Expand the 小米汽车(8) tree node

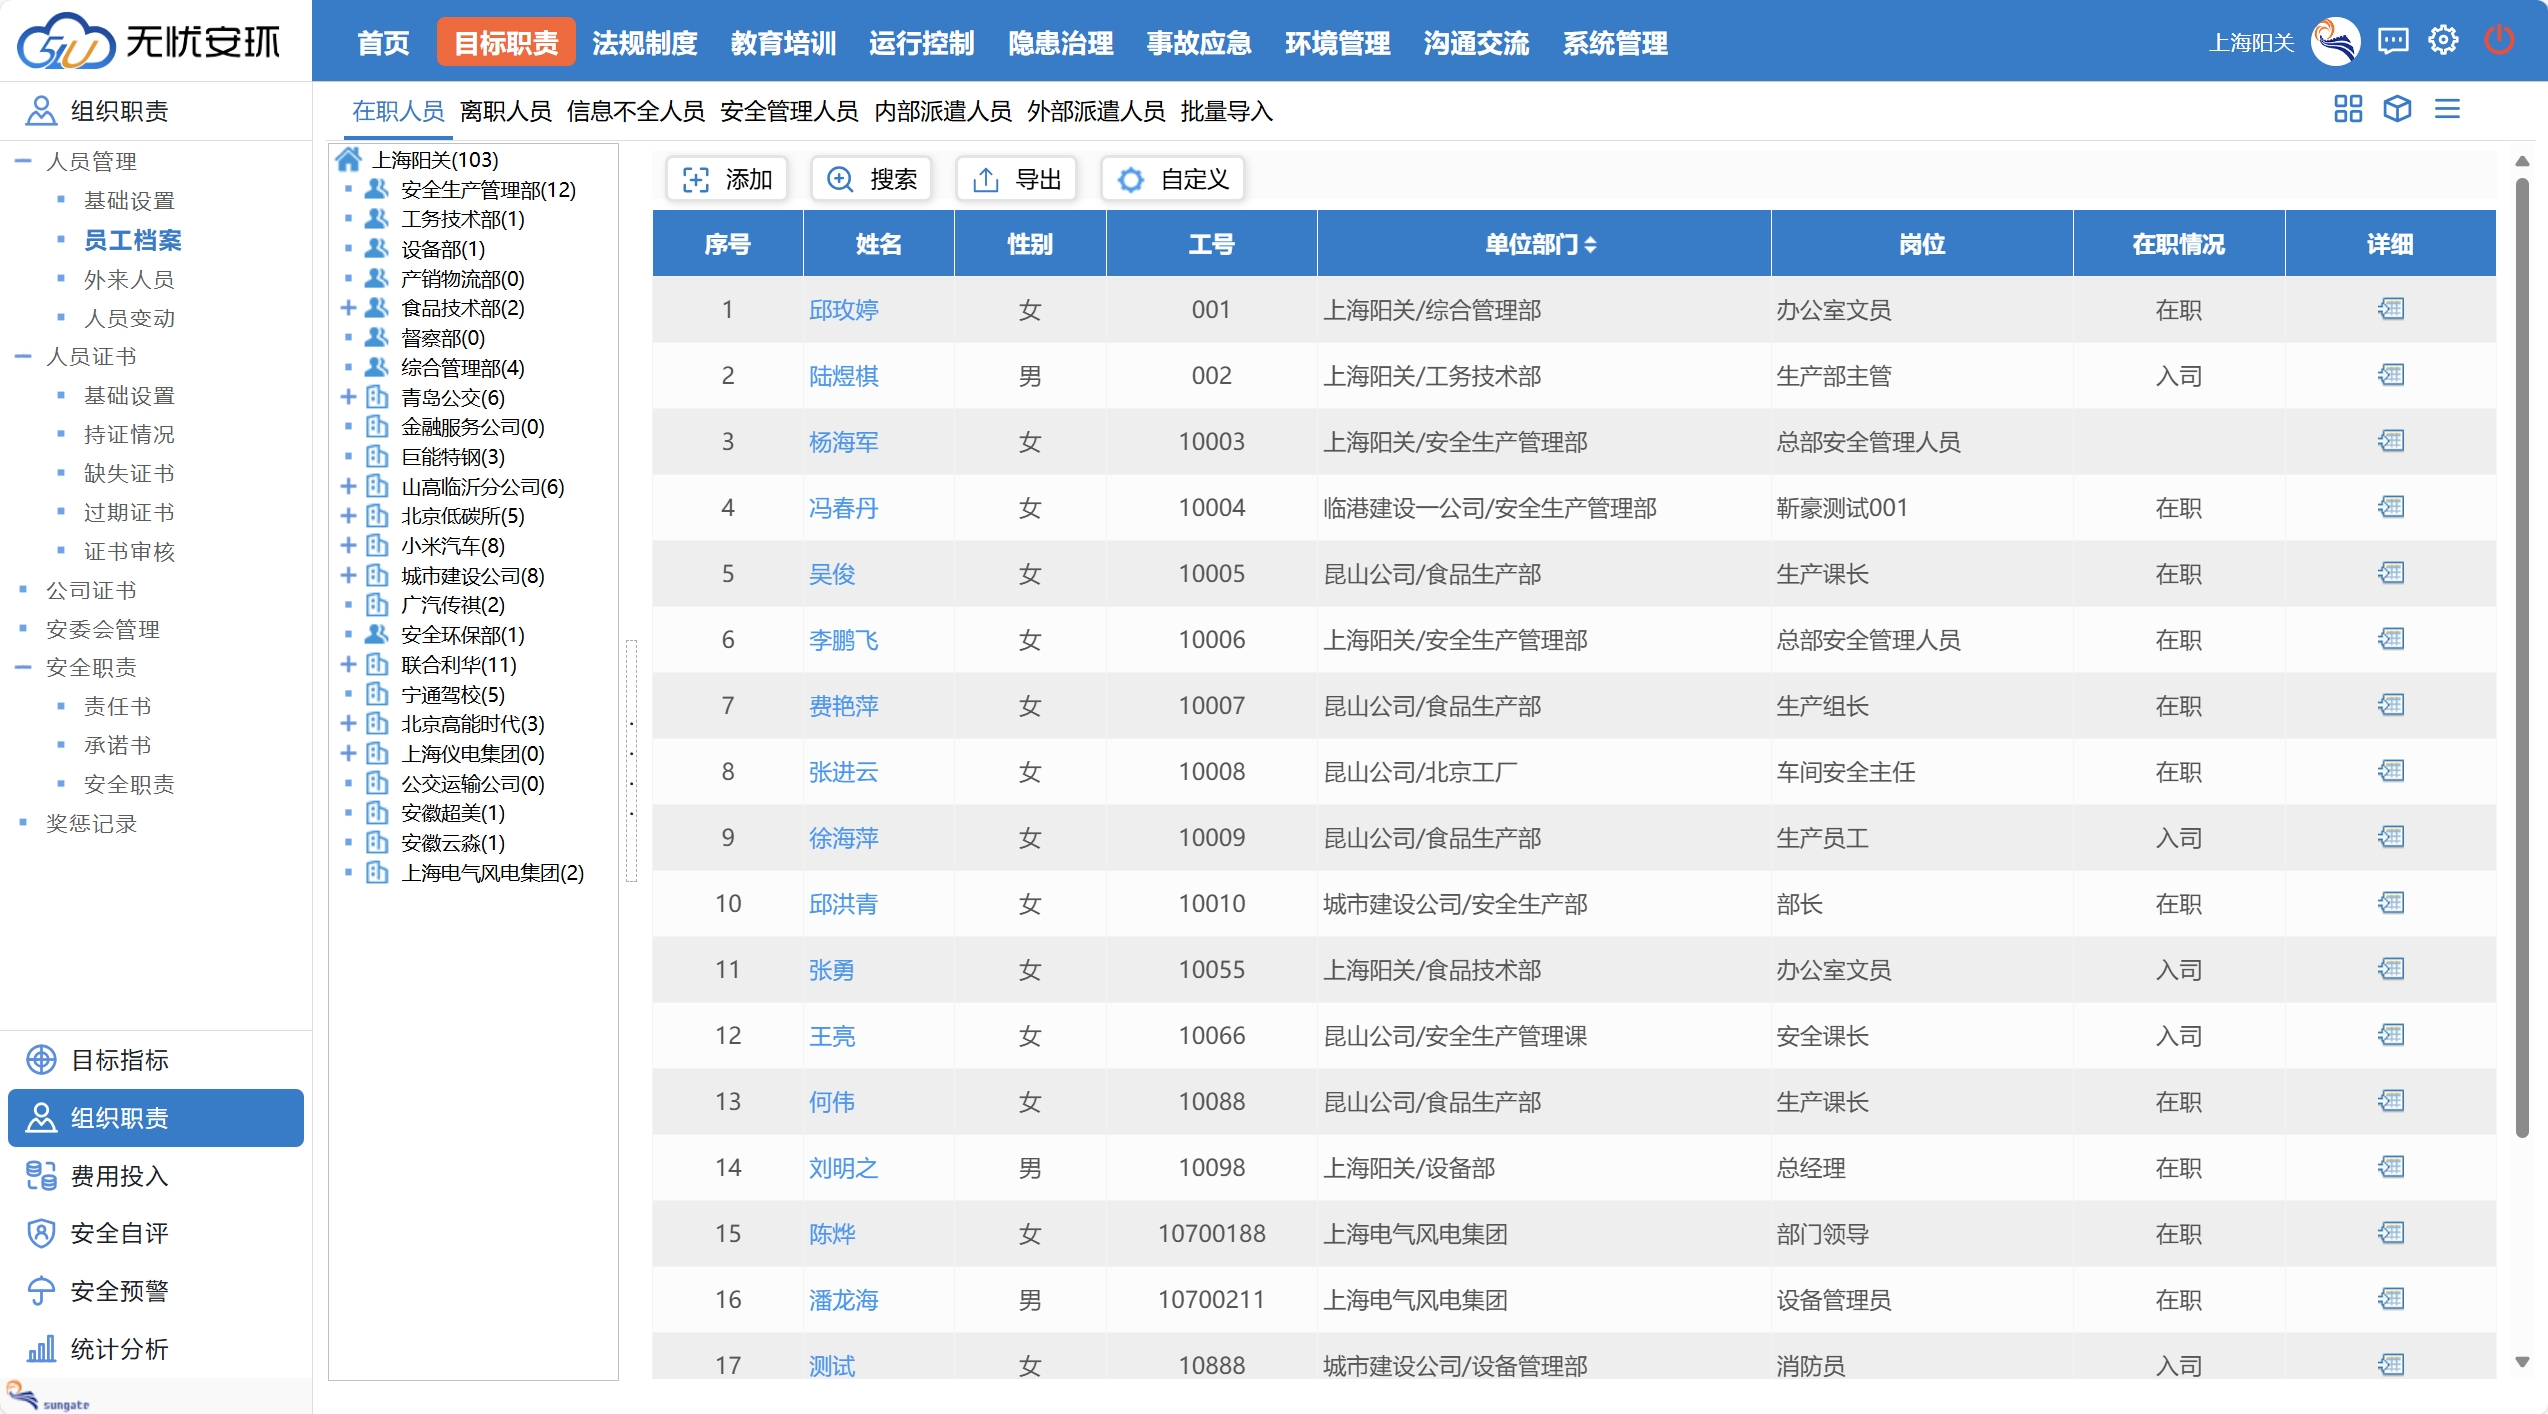click(x=348, y=545)
